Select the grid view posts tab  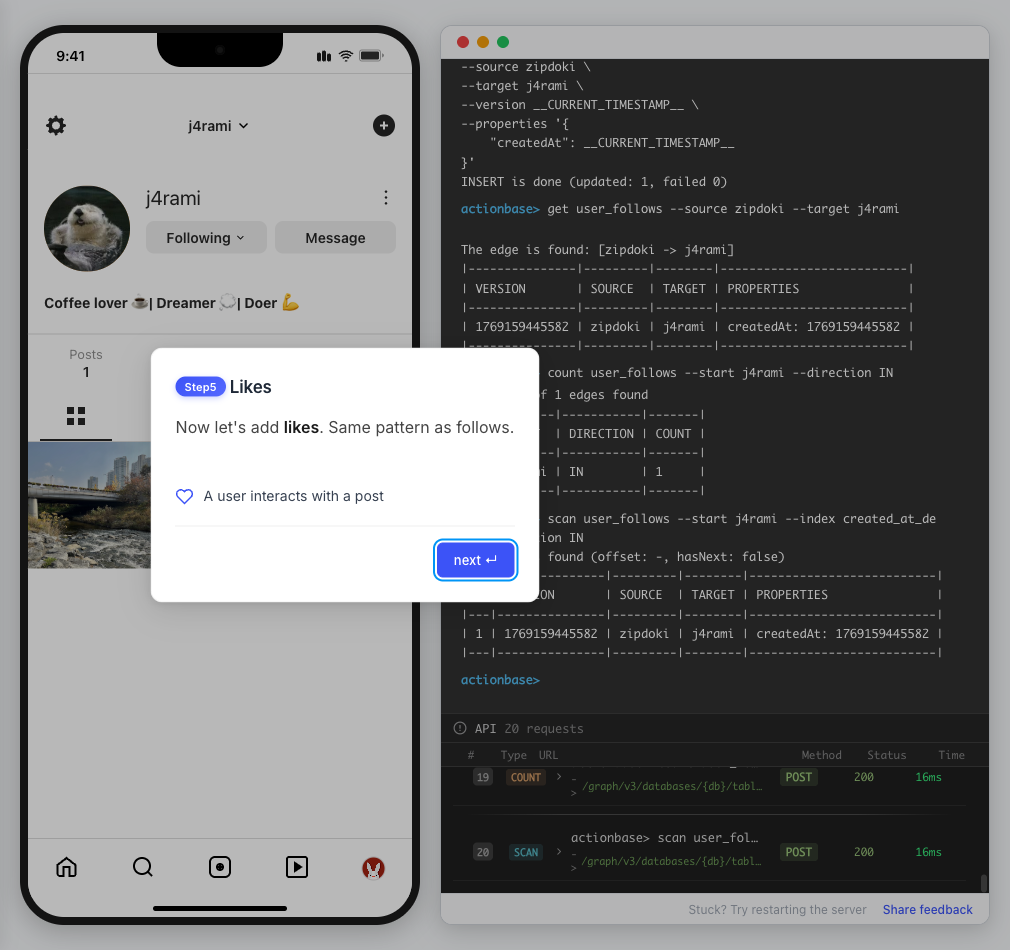(76, 415)
